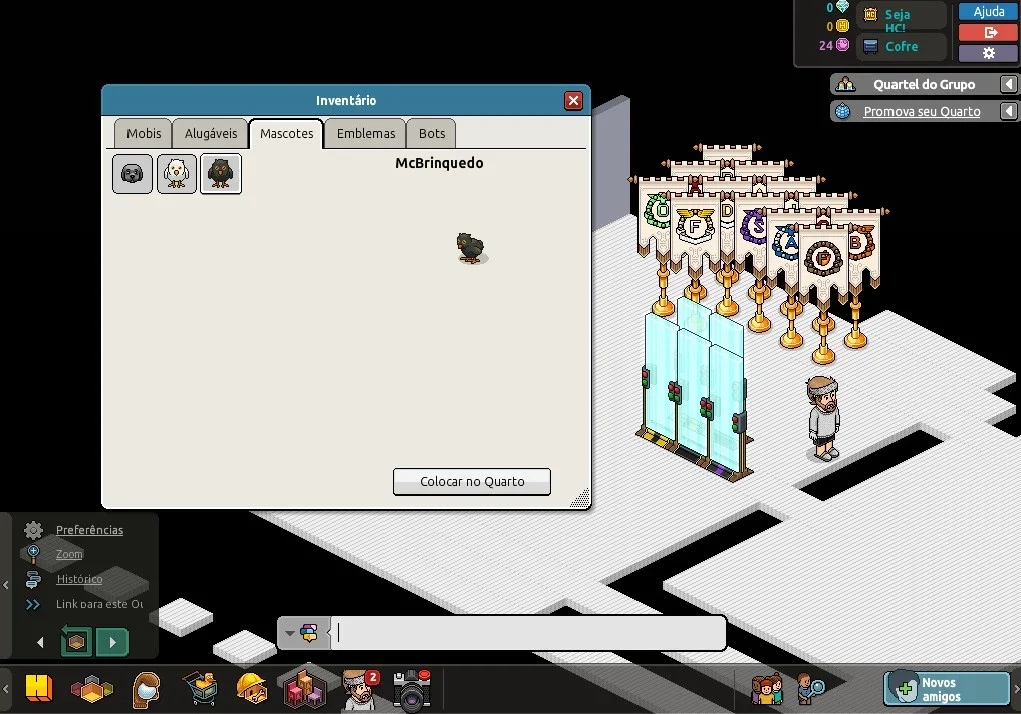
Task: Click the room thumbnail button
Action: 76,642
